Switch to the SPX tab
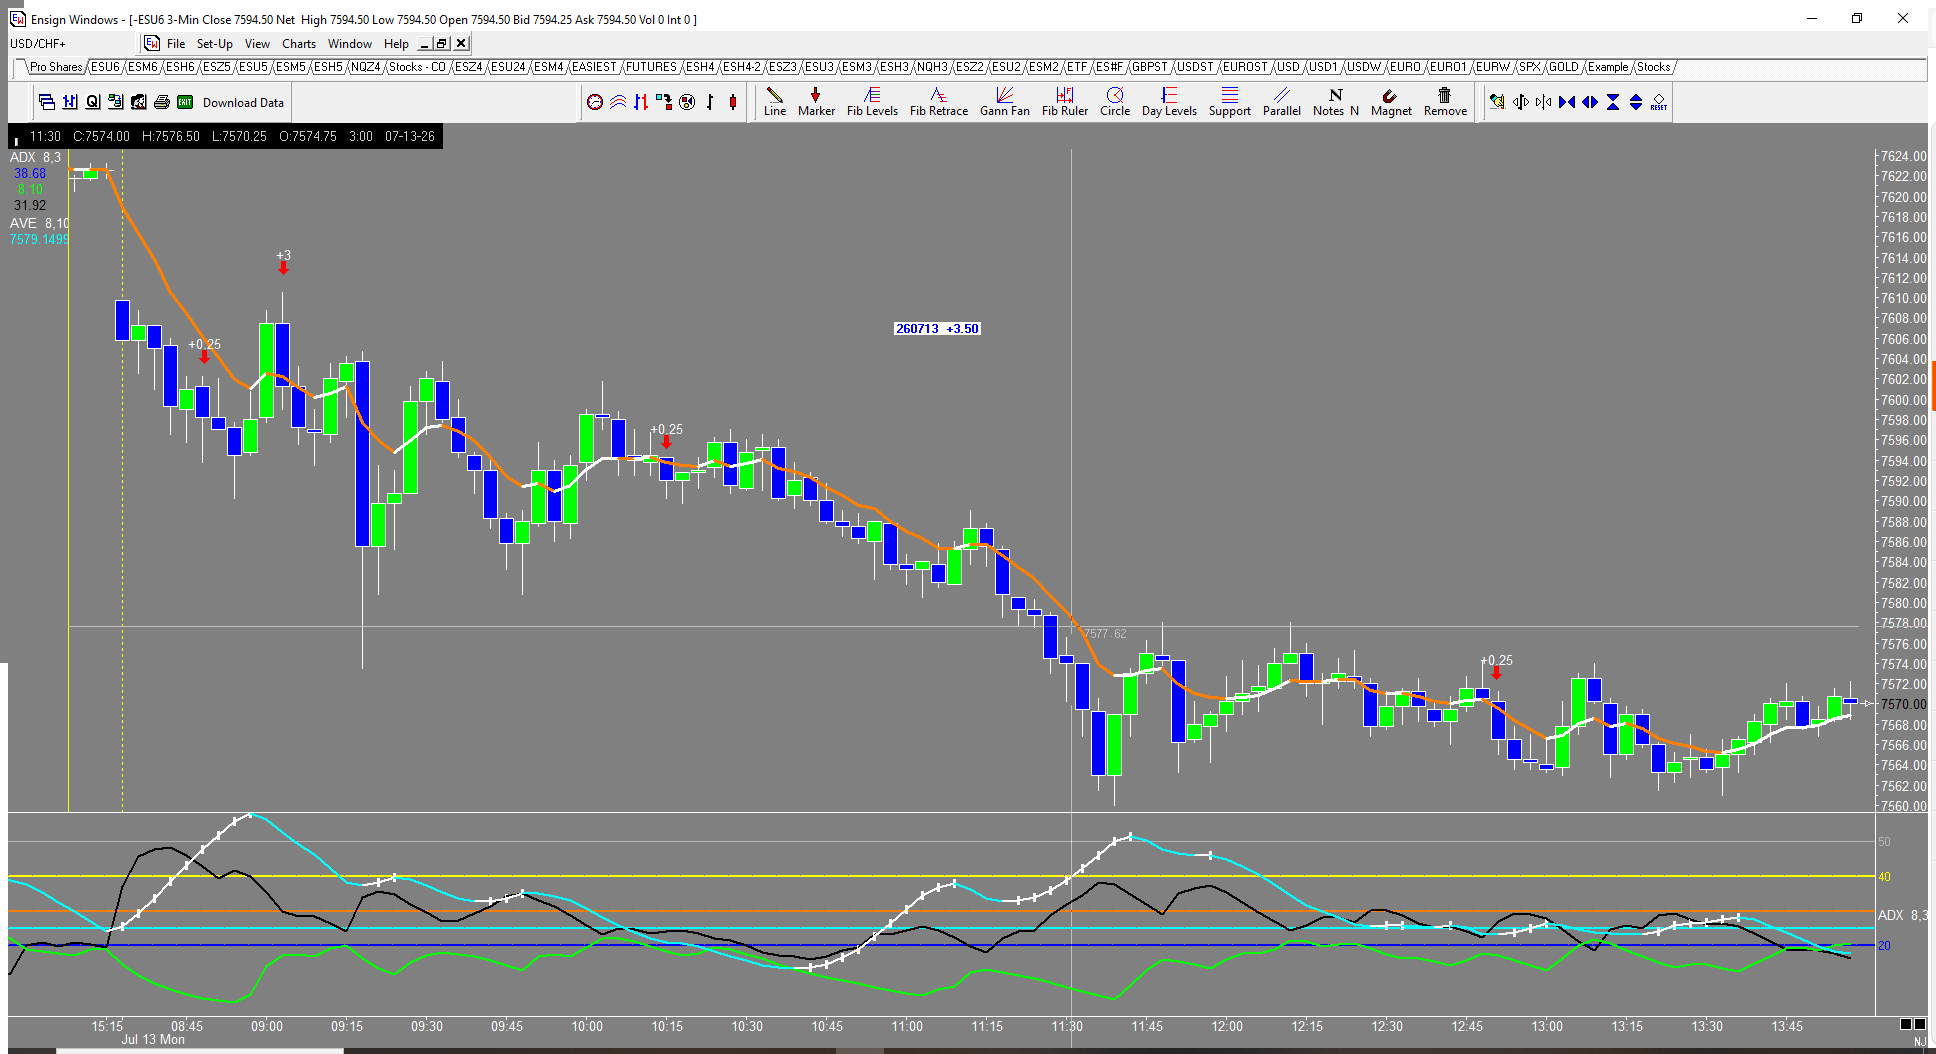 coord(1529,67)
